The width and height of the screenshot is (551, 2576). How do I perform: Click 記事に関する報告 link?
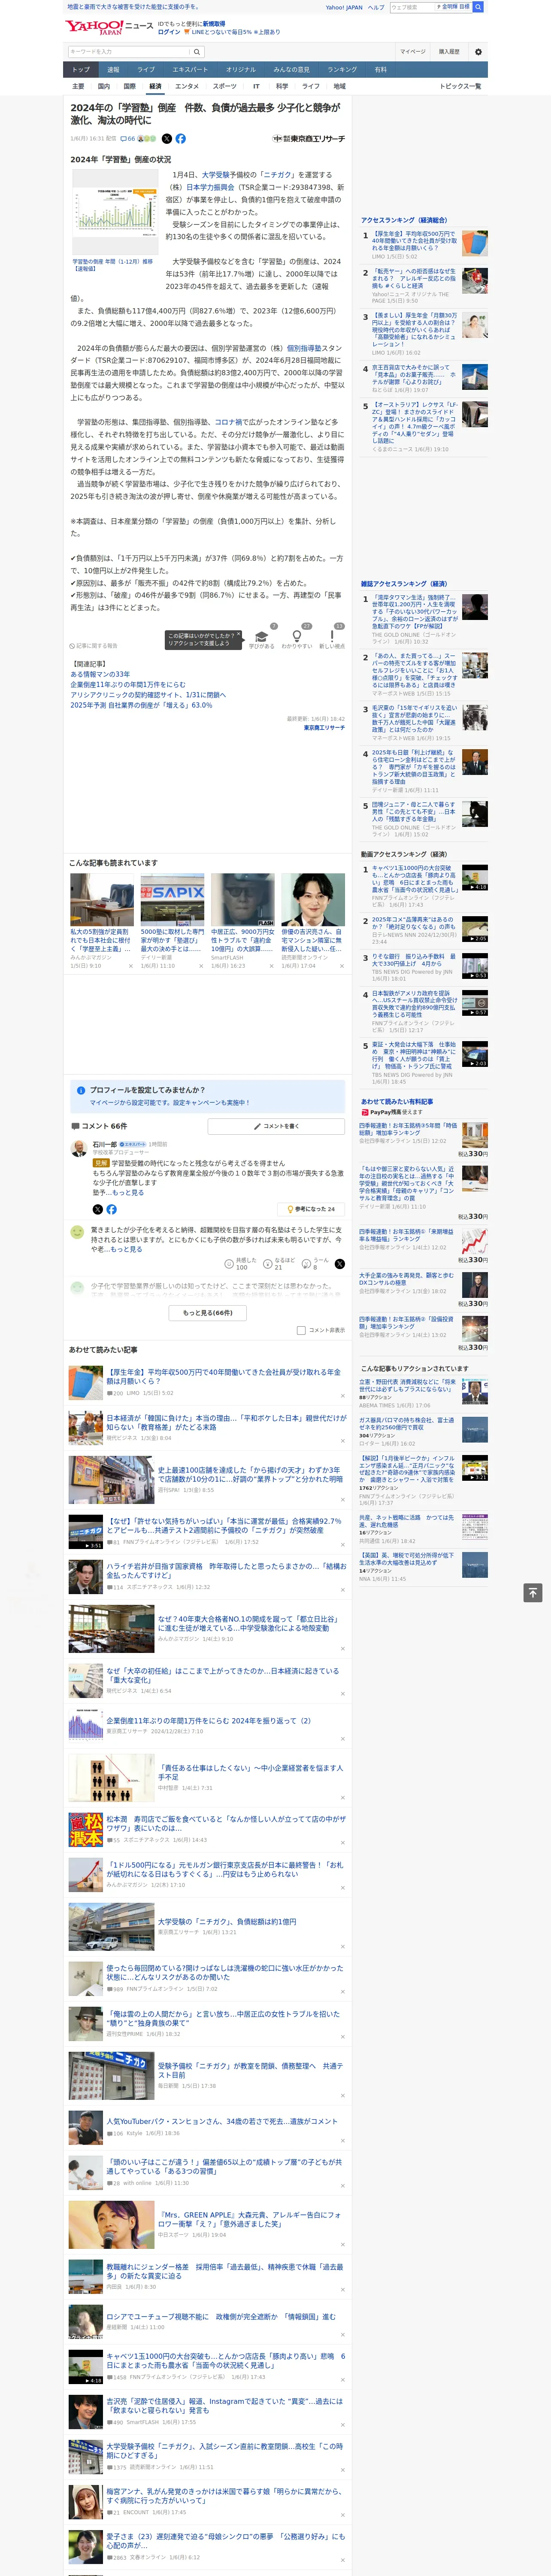pos(94,646)
